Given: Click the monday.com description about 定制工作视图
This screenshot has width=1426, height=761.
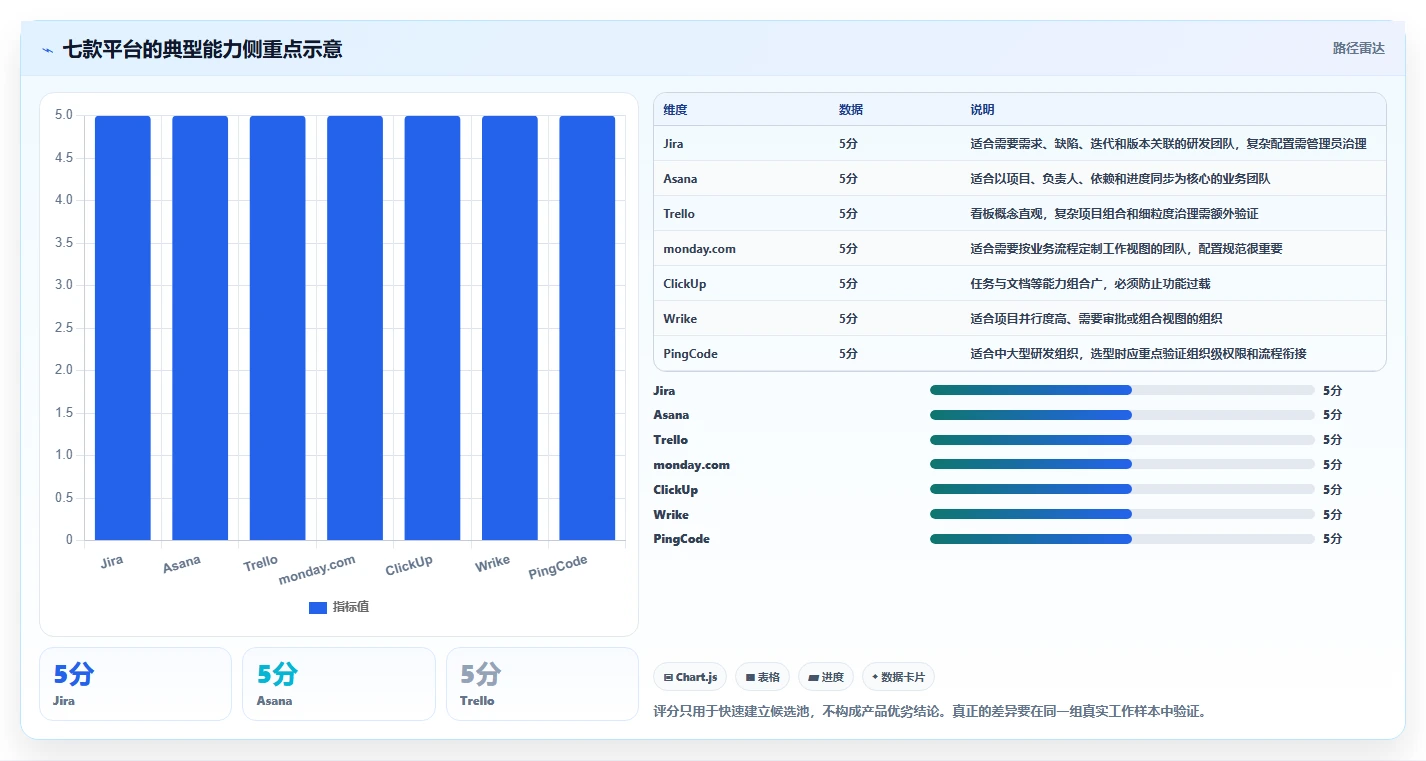Looking at the screenshot, I should pos(1126,249).
